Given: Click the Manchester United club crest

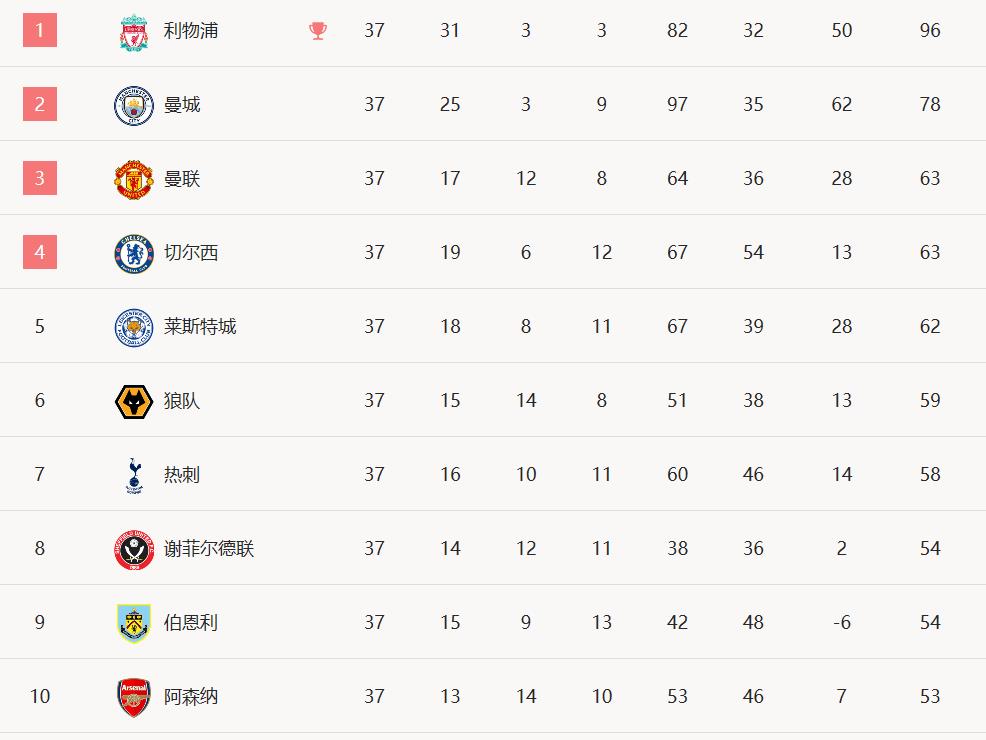Looking at the screenshot, I should point(134,179).
